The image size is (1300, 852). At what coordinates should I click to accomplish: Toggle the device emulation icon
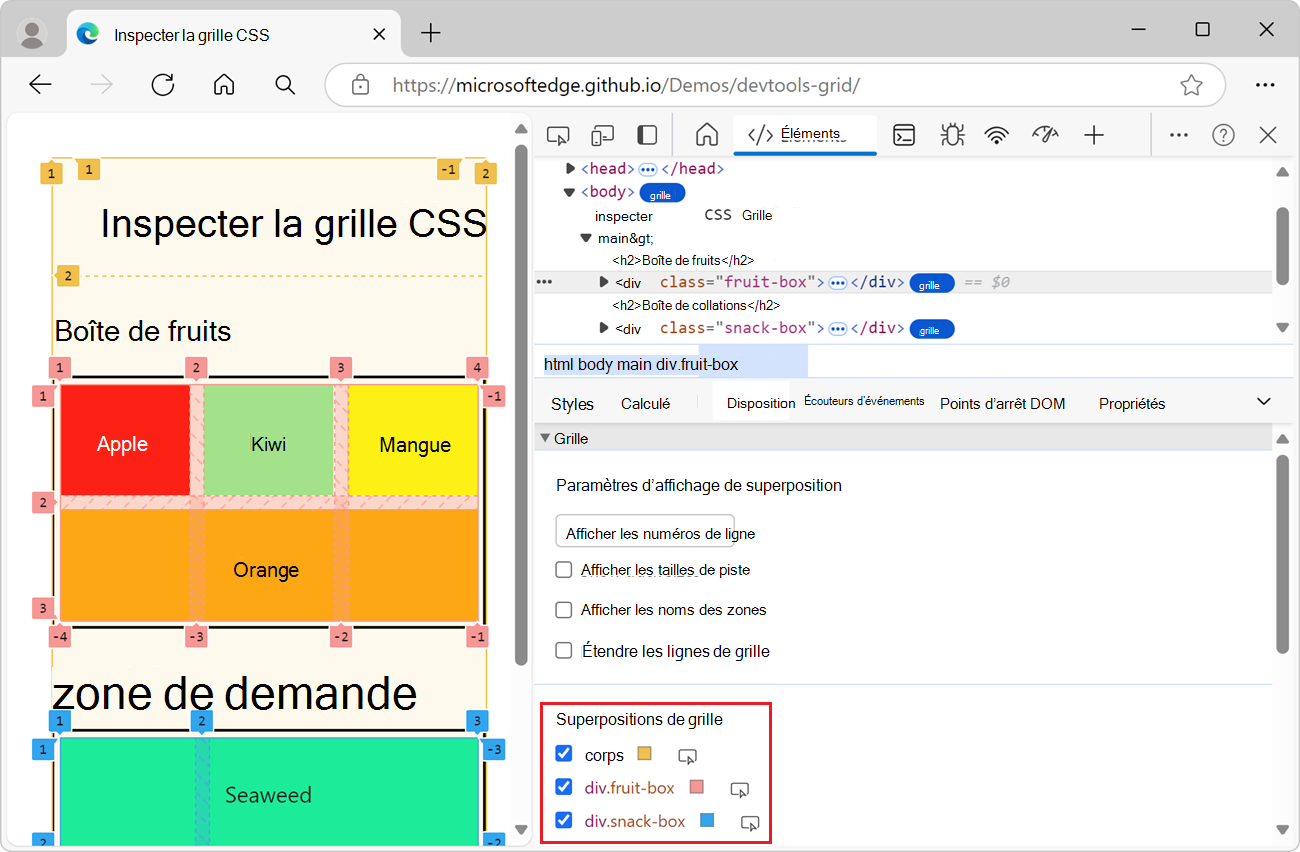602,134
